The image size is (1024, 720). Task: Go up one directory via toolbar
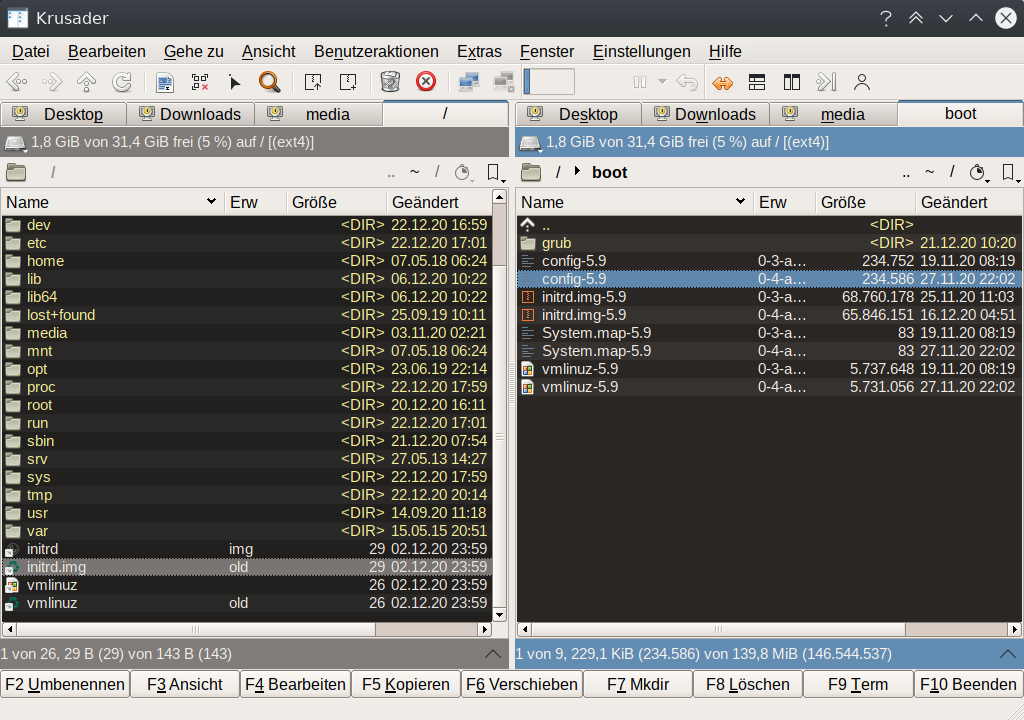coord(87,82)
